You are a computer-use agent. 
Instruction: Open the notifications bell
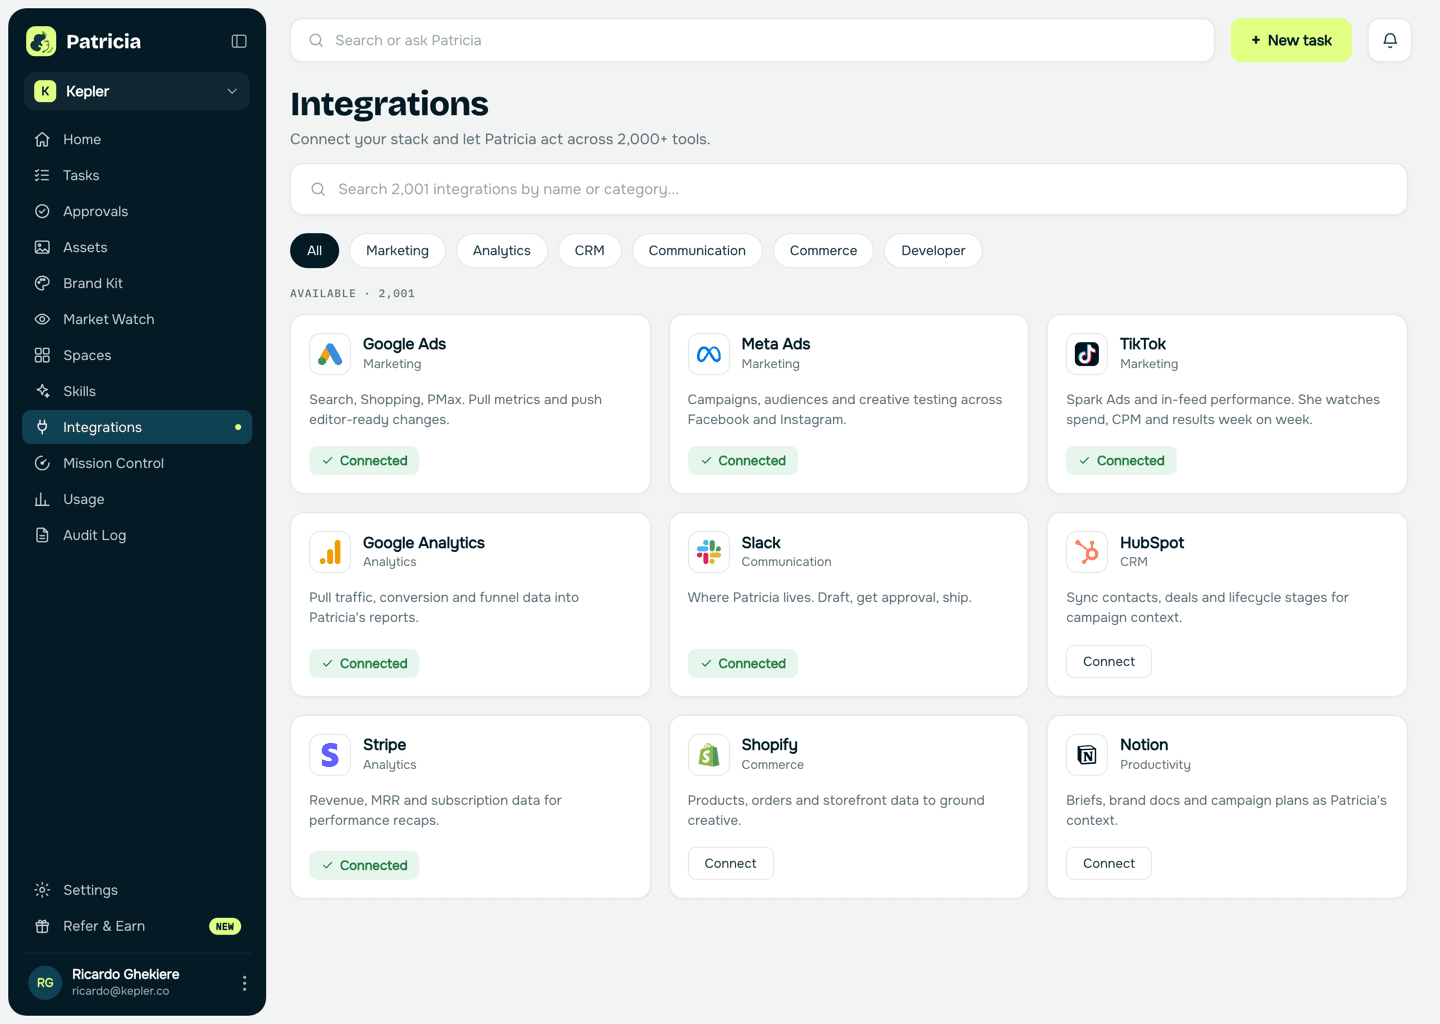point(1390,40)
